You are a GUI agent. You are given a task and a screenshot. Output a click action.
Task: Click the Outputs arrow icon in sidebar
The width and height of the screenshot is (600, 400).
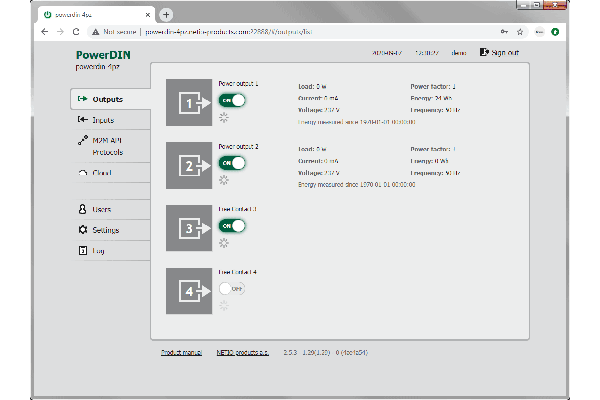pos(82,99)
